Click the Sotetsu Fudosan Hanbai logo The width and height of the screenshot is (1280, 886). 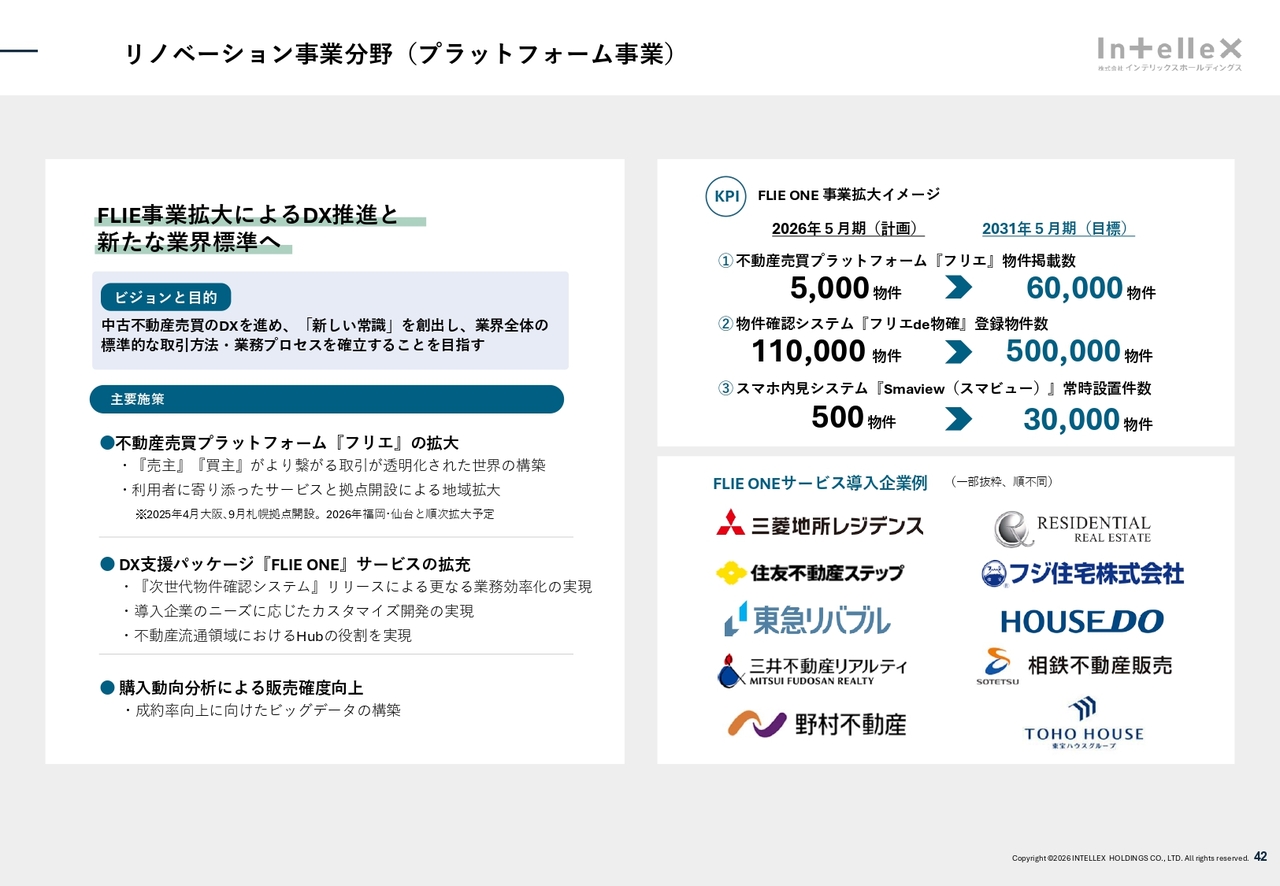[1074, 667]
